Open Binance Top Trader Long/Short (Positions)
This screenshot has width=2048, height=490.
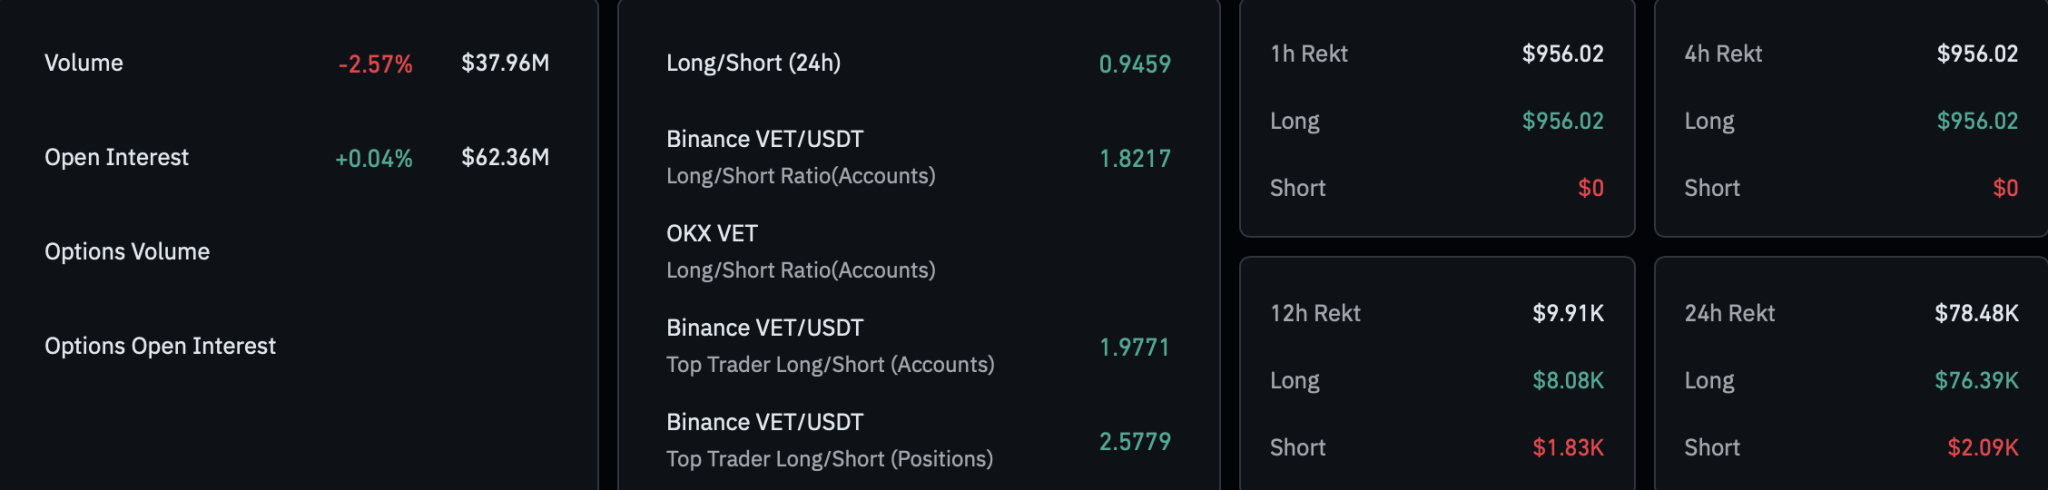(829, 440)
